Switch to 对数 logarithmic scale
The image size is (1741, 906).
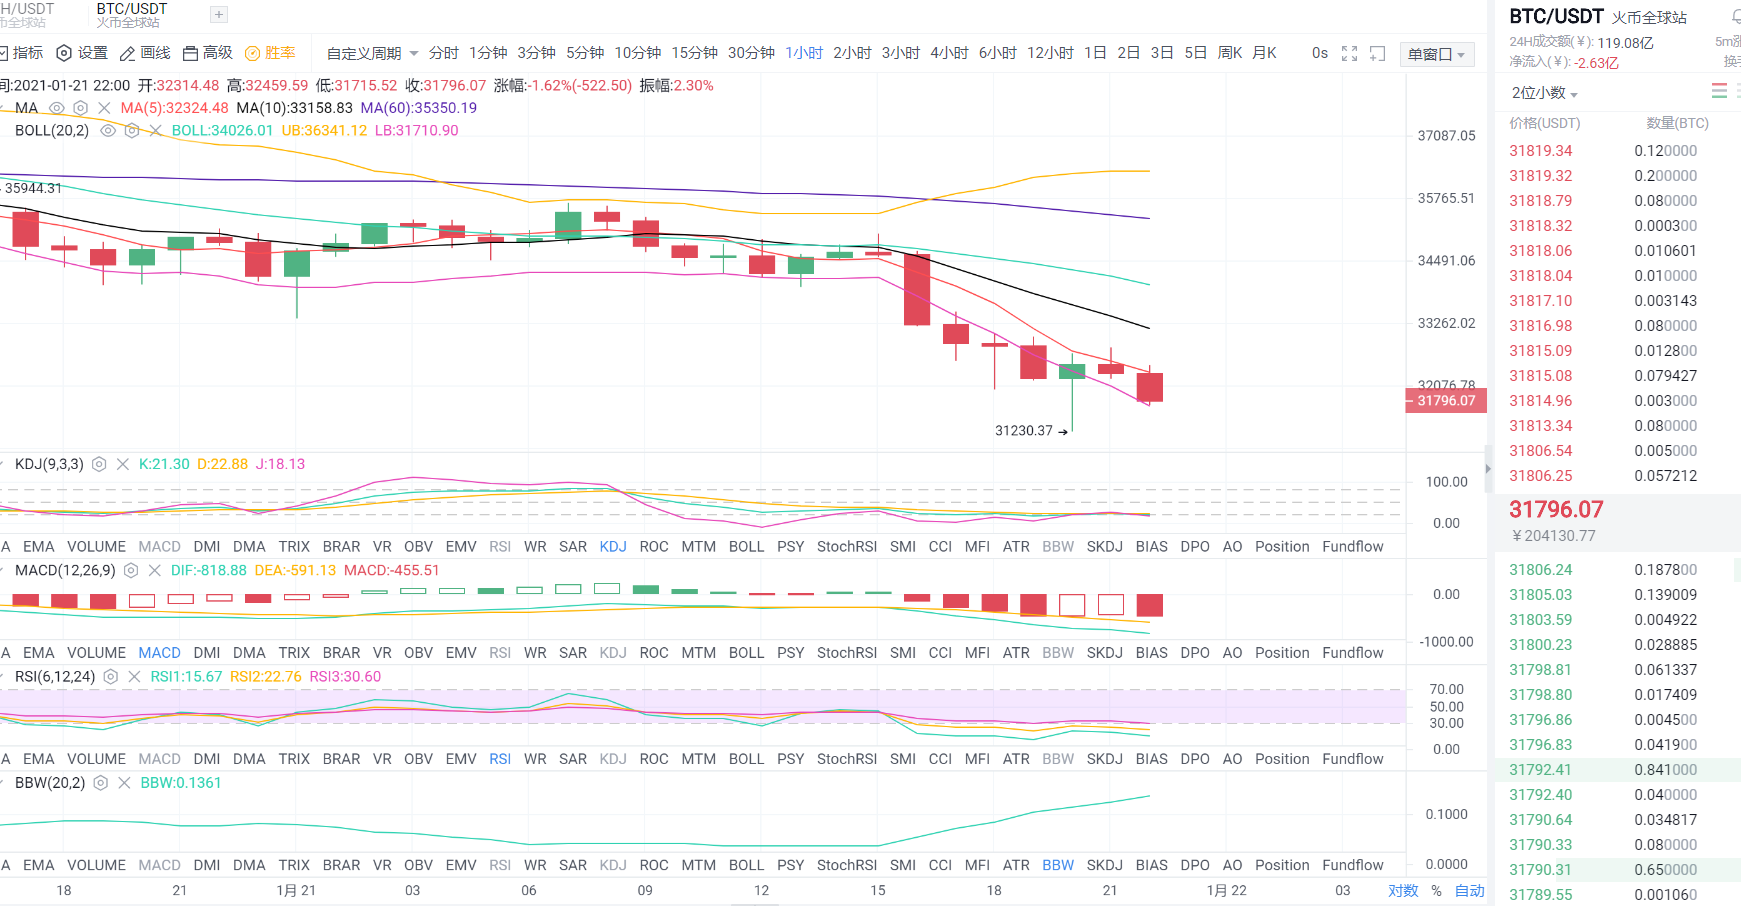click(x=1404, y=890)
